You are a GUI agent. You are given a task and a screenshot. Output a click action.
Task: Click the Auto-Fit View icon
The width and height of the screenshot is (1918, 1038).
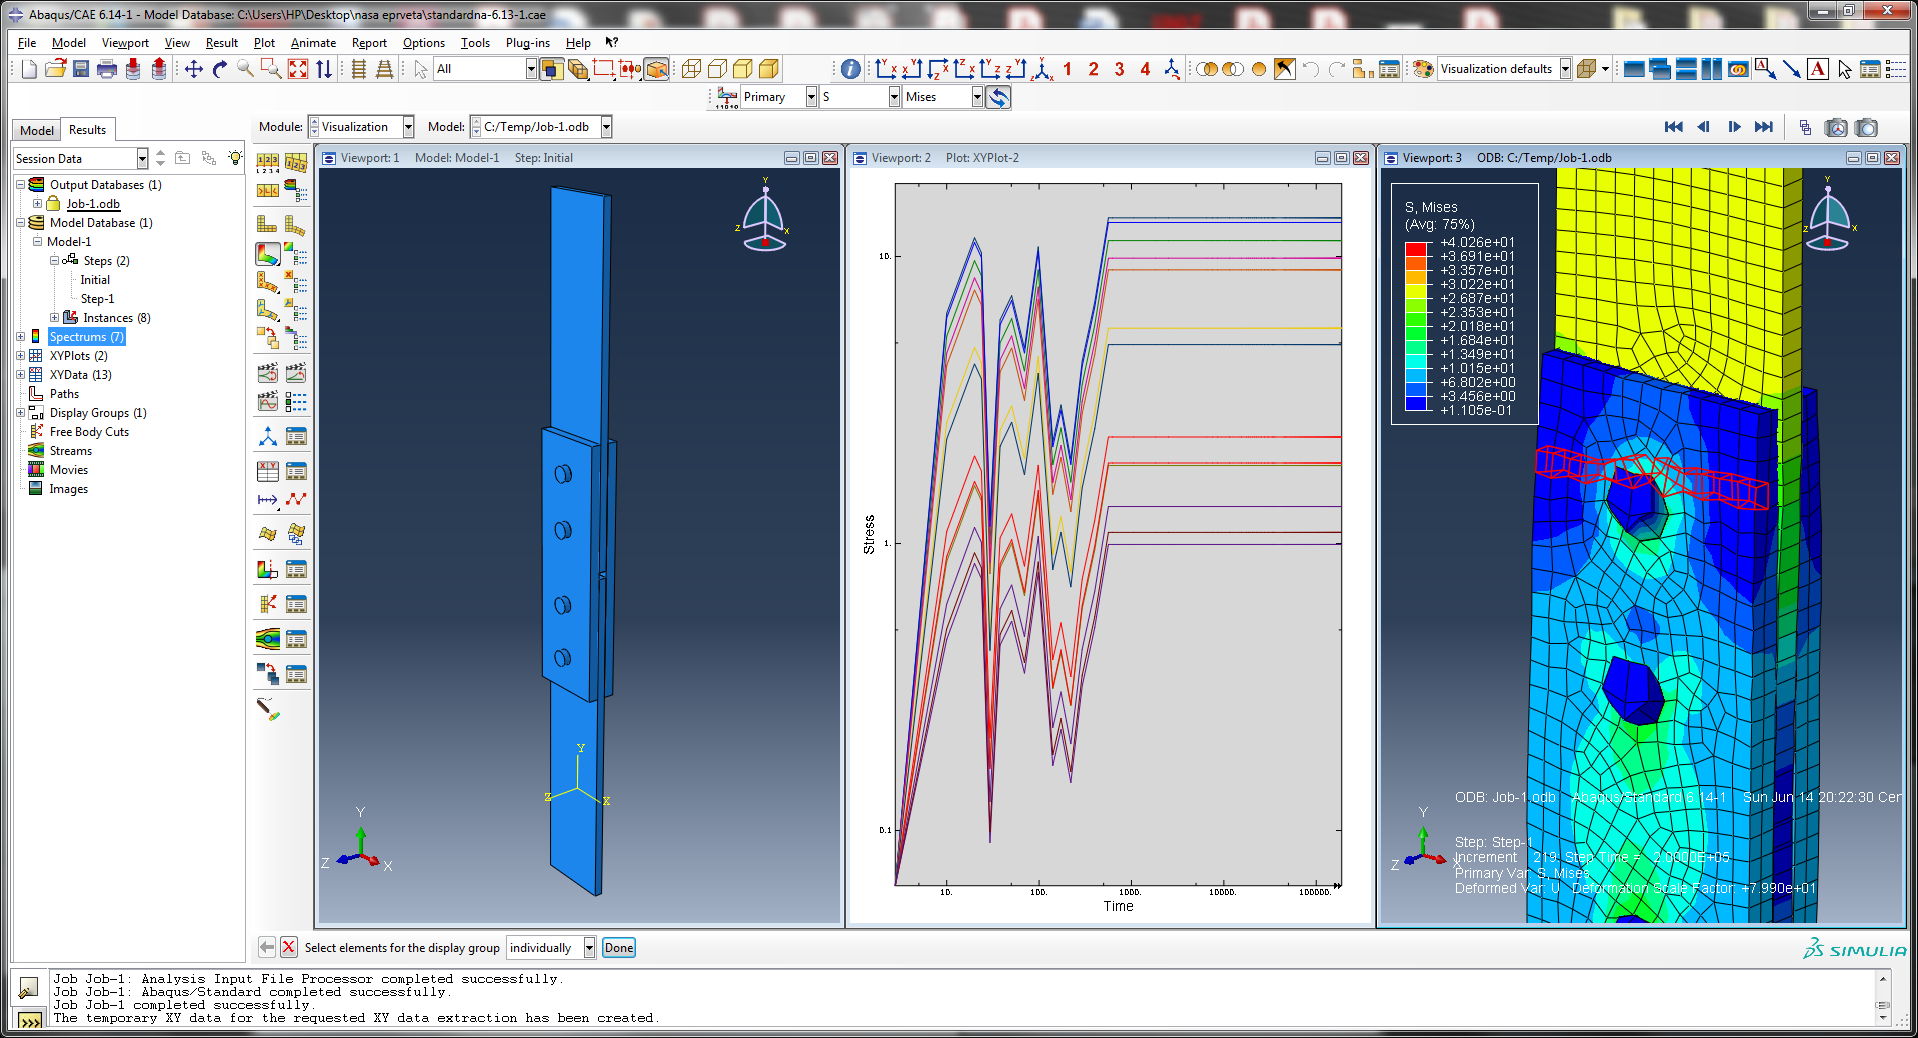pyautogui.click(x=298, y=69)
